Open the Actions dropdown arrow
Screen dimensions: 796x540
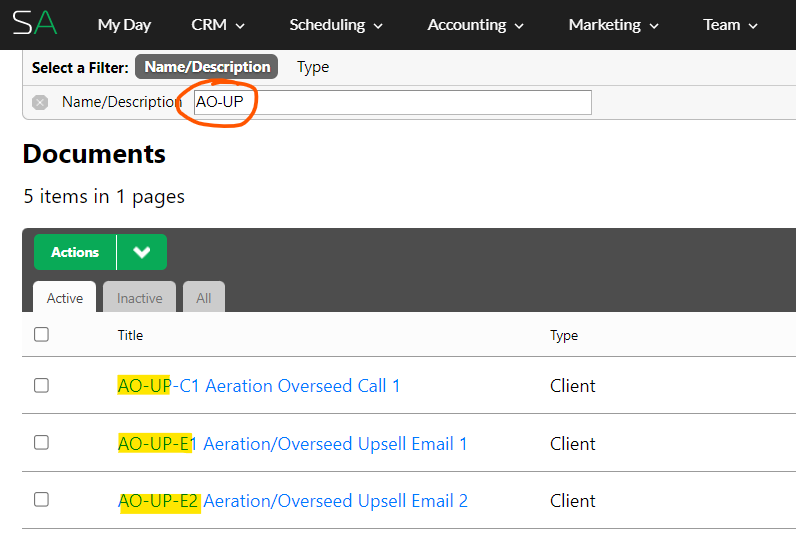tap(142, 252)
